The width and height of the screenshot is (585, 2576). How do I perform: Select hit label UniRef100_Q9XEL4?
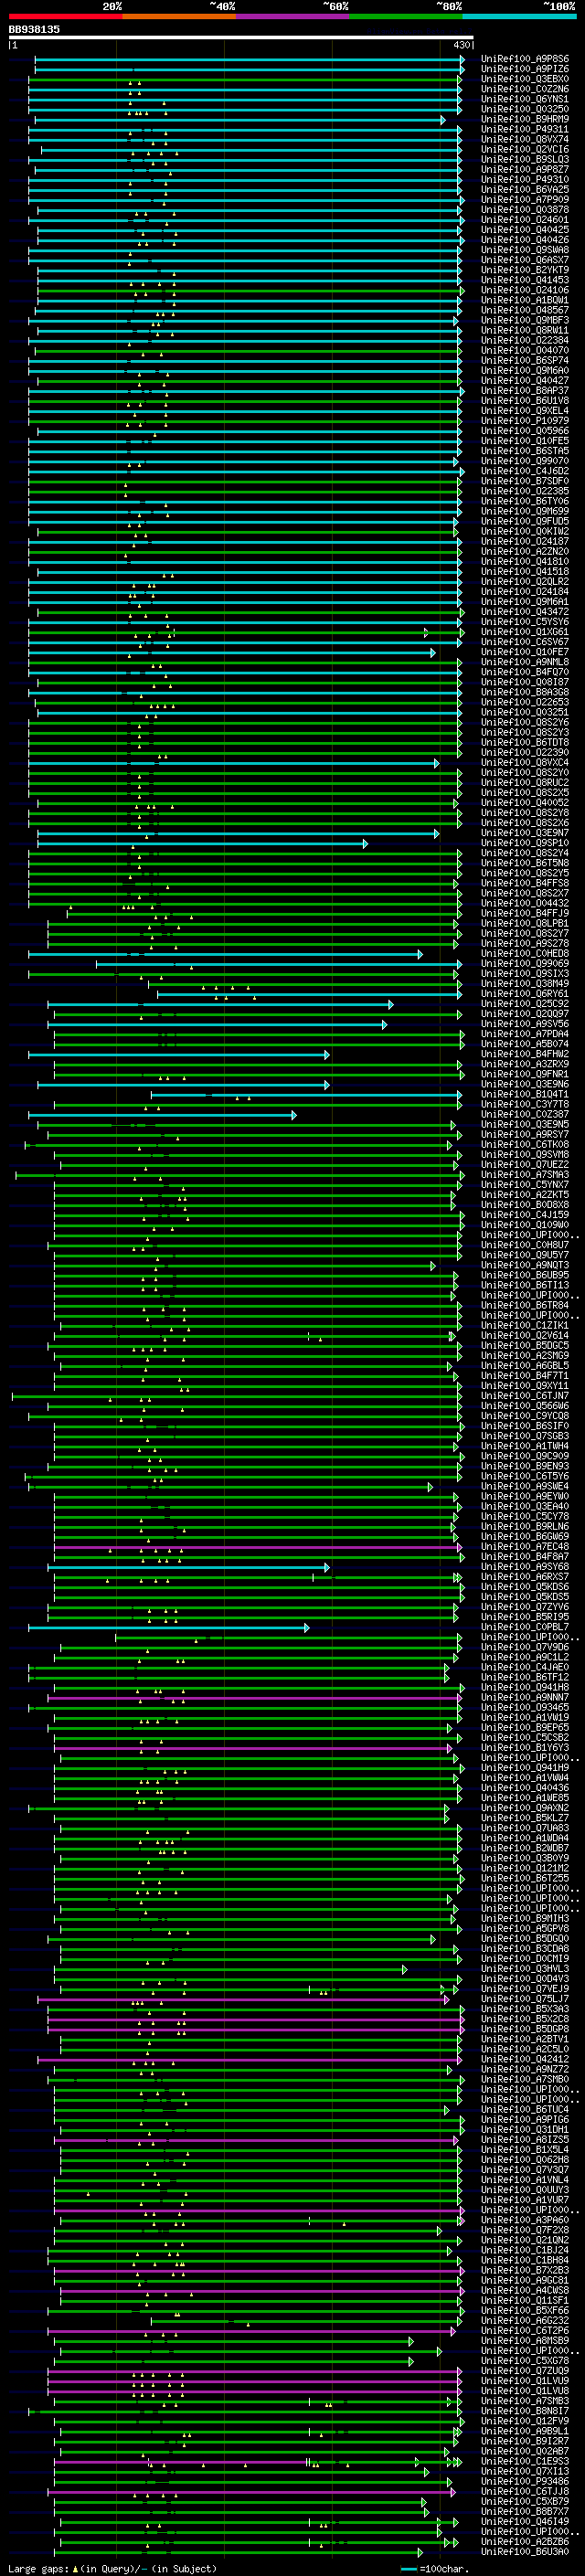525,411
